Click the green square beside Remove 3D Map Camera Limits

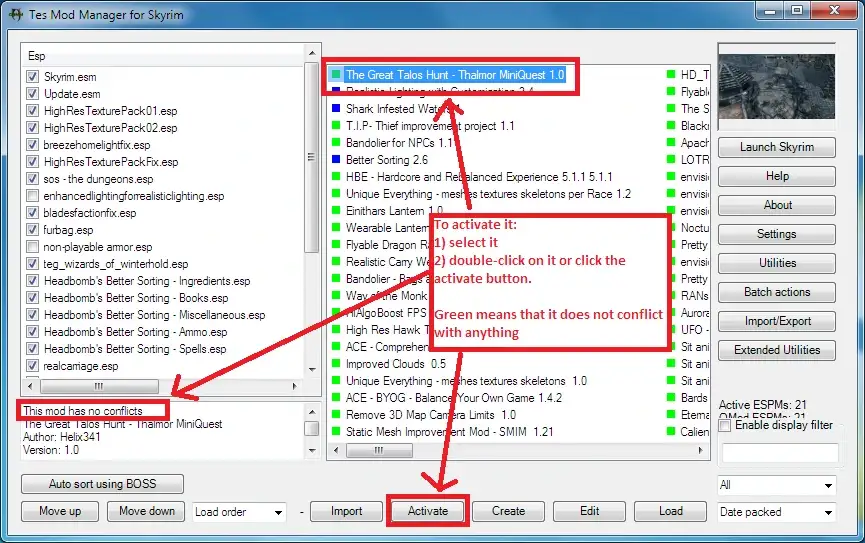tap(337, 415)
